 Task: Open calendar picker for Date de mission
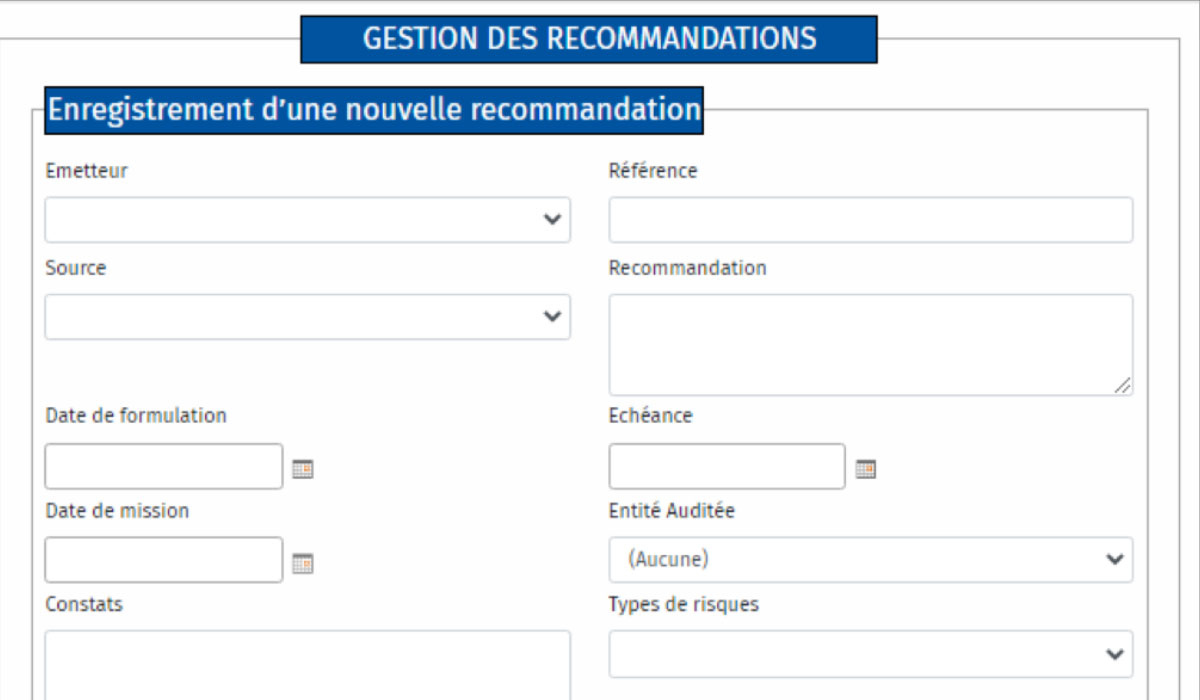coord(303,564)
